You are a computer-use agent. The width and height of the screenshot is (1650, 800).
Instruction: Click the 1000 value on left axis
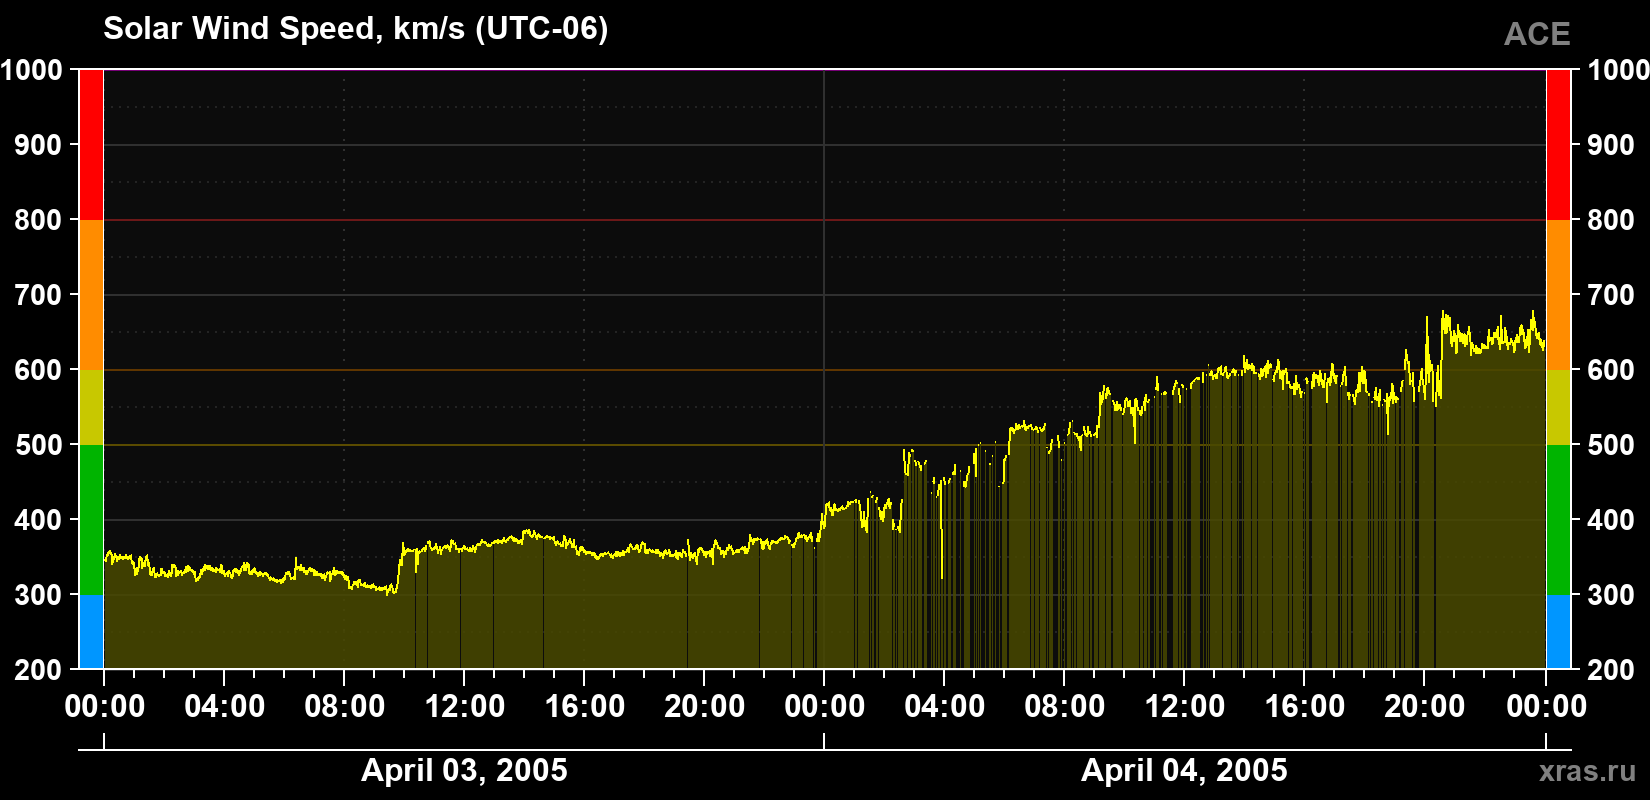pos(32,70)
